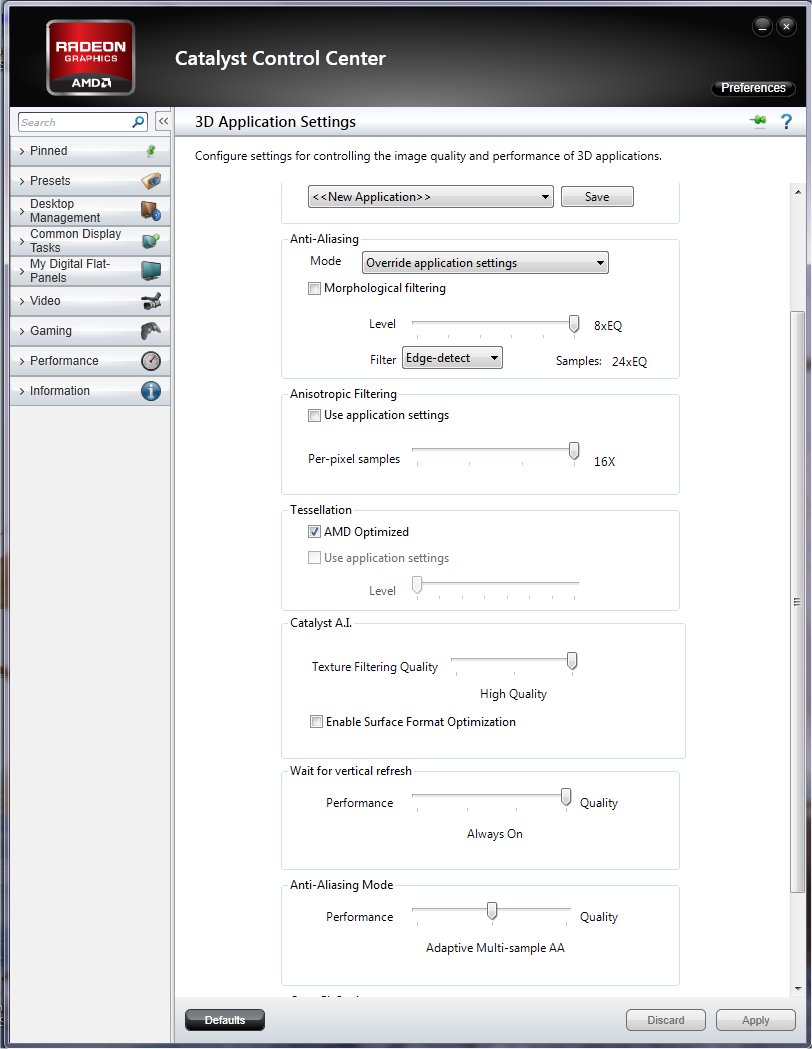812x1049 pixels.
Task: Click the Information blue icon
Action: (151, 391)
